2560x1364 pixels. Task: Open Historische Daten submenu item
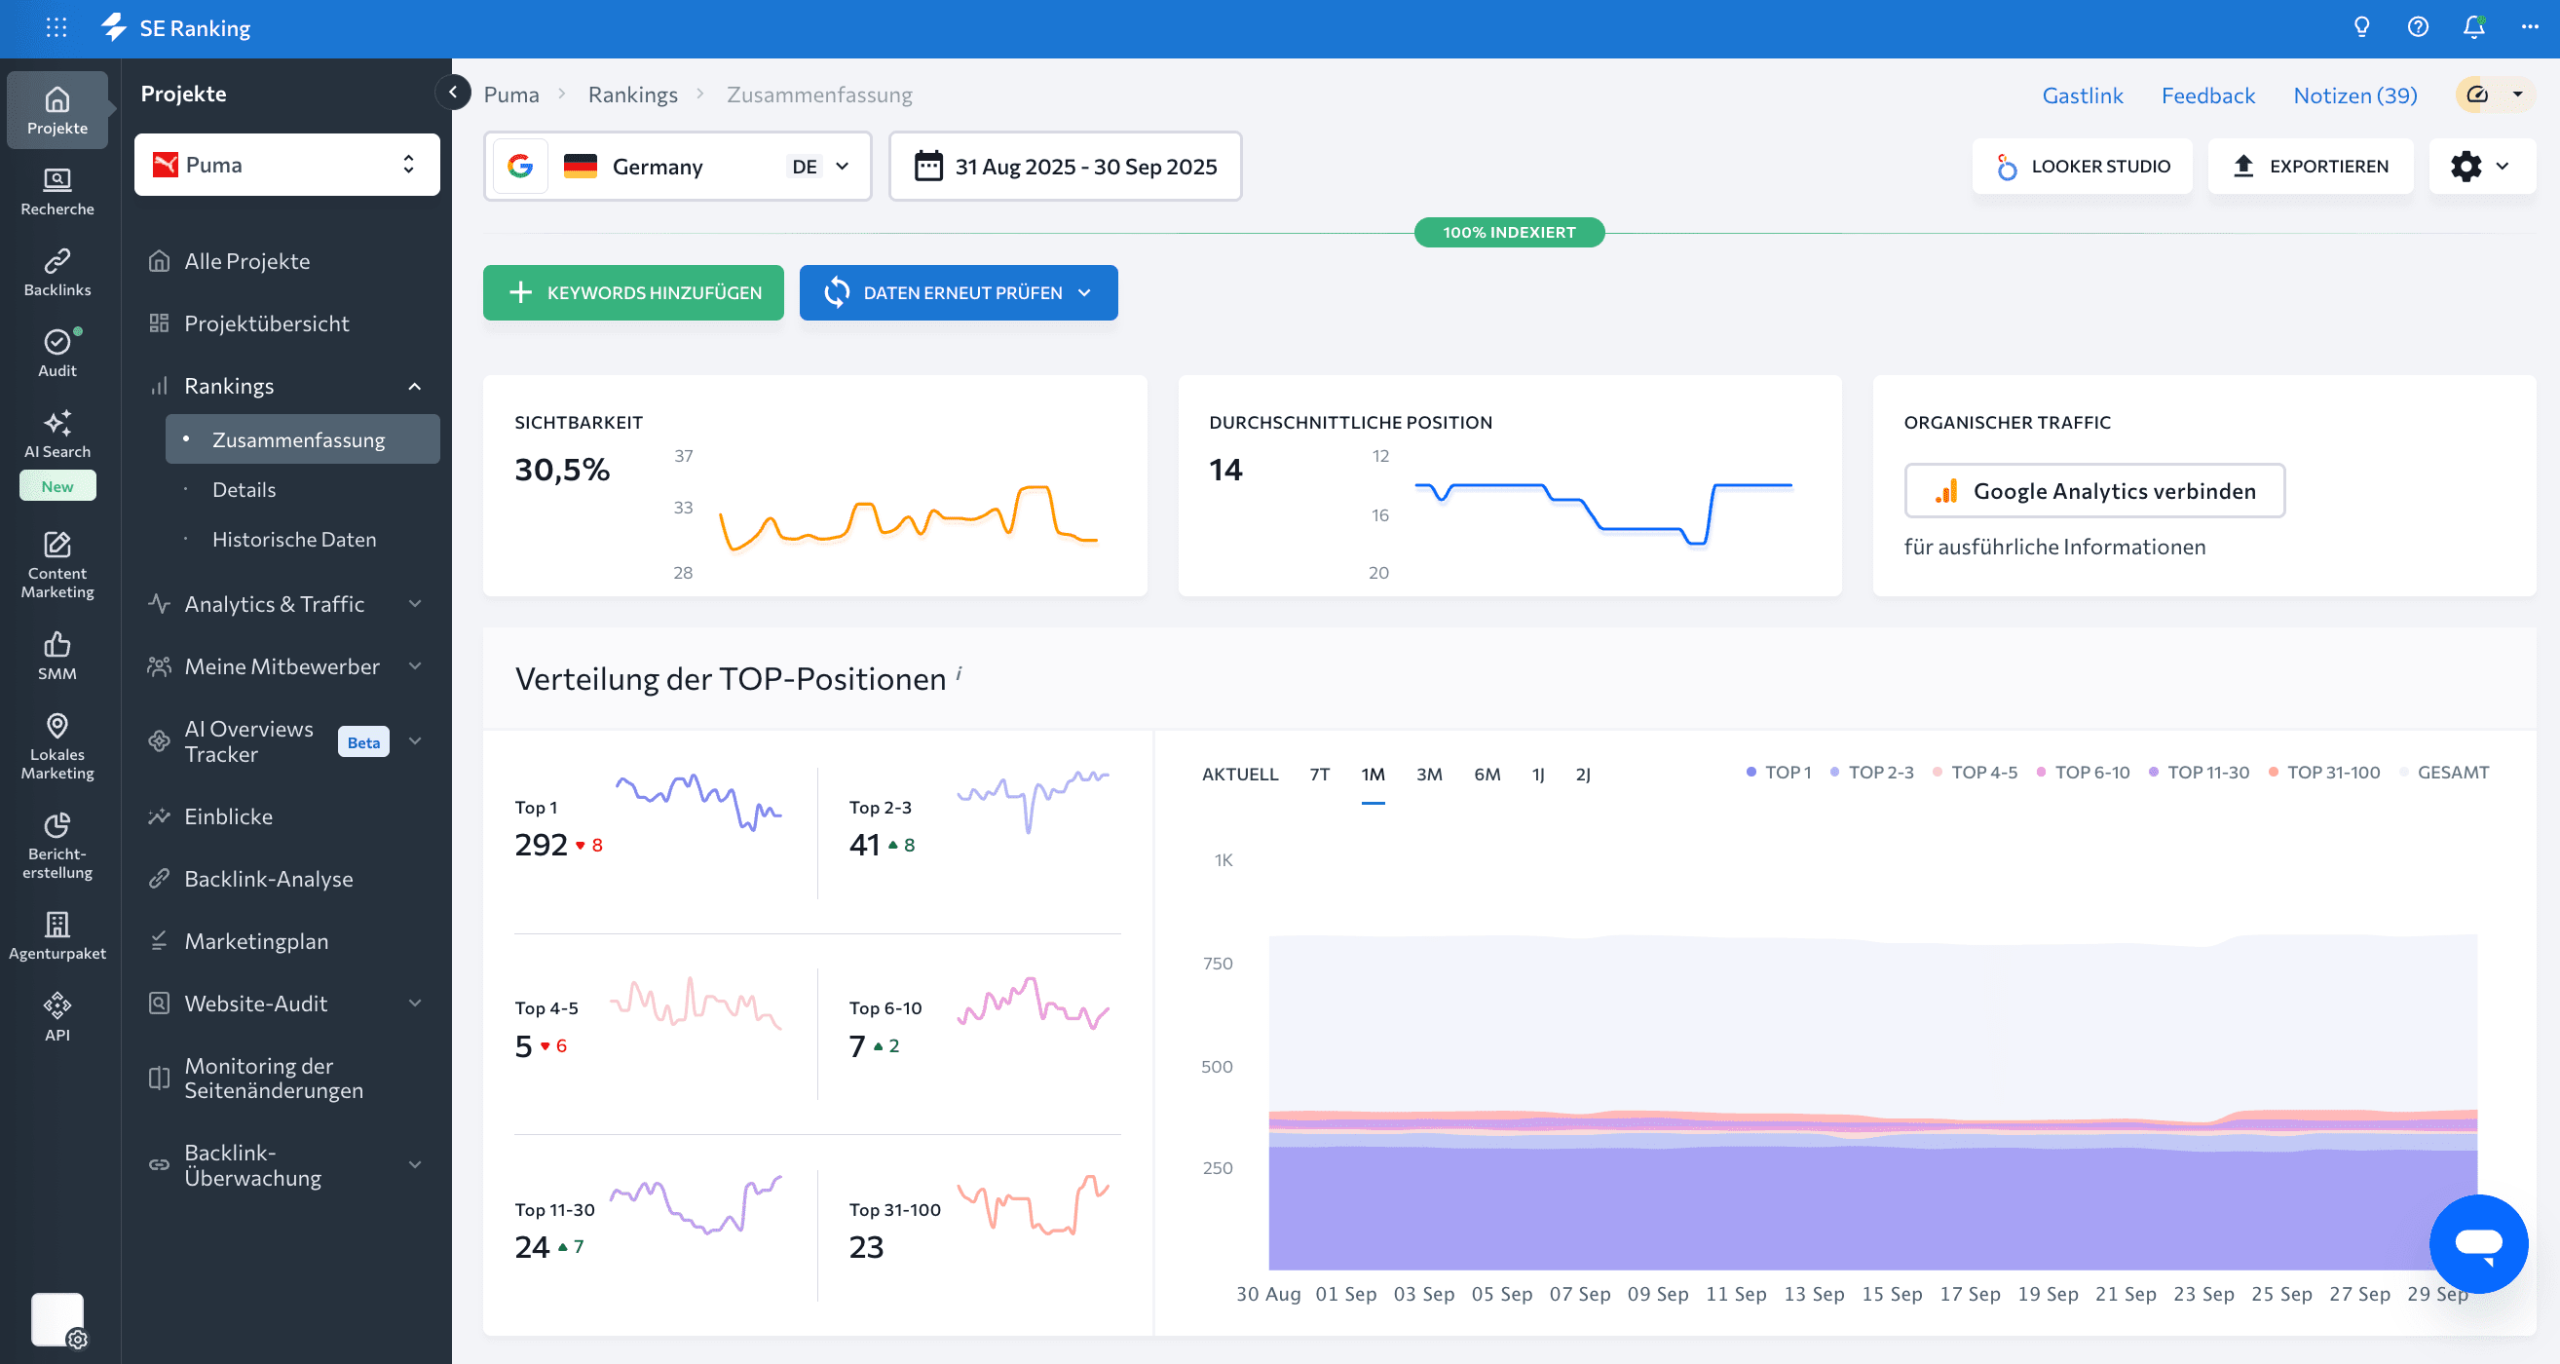point(294,540)
